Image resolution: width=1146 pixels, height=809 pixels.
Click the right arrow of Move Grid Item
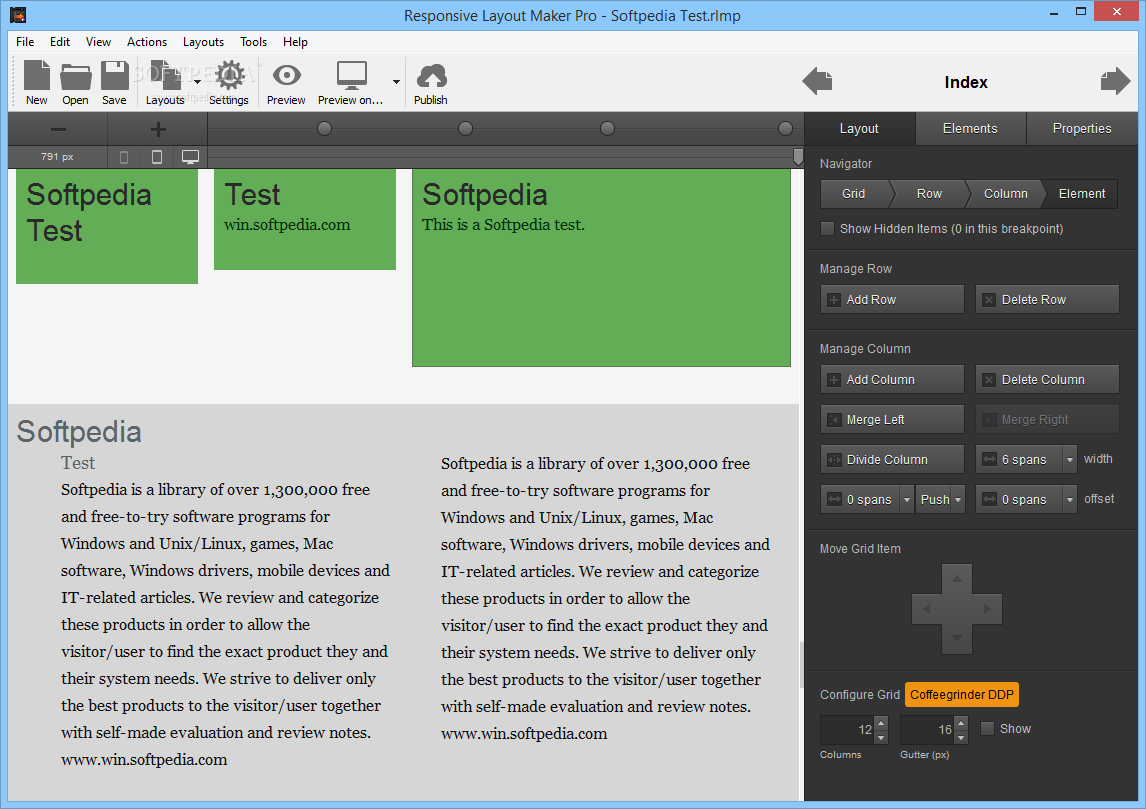point(987,609)
